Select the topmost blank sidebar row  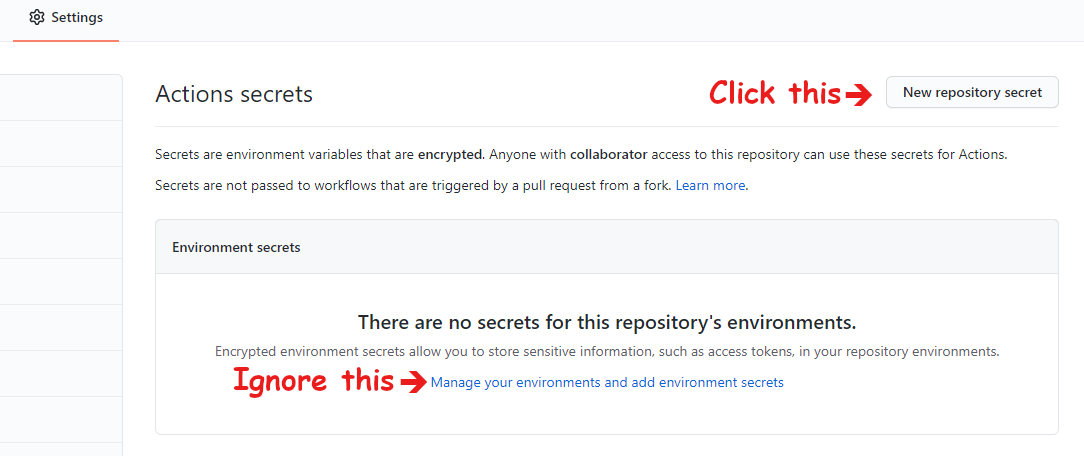tap(61, 98)
